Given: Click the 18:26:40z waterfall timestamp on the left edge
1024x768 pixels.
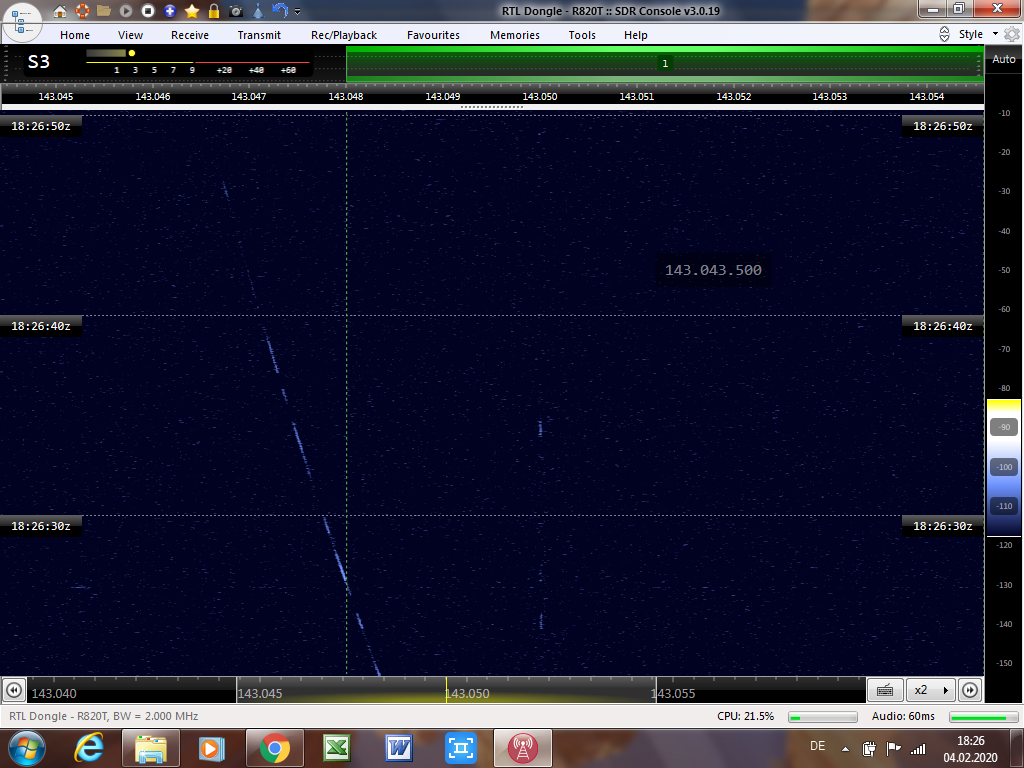Looking at the screenshot, I should click(x=40, y=326).
